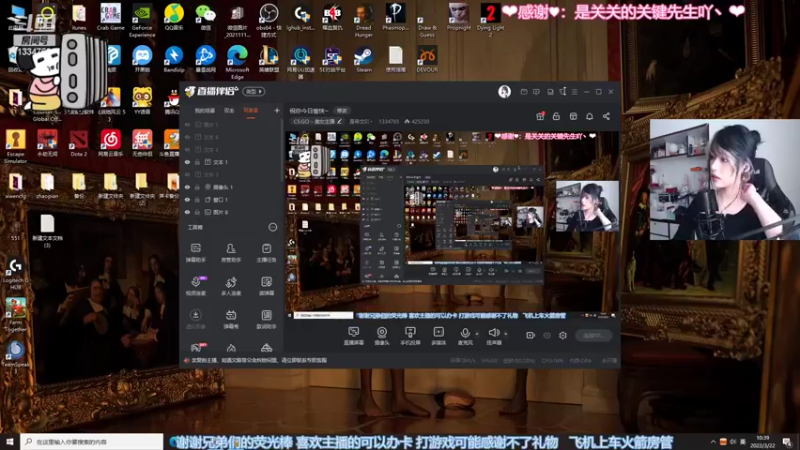Add a camera source from bottom bar
The height and width of the screenshot is (450, 800).
(382, 336)
